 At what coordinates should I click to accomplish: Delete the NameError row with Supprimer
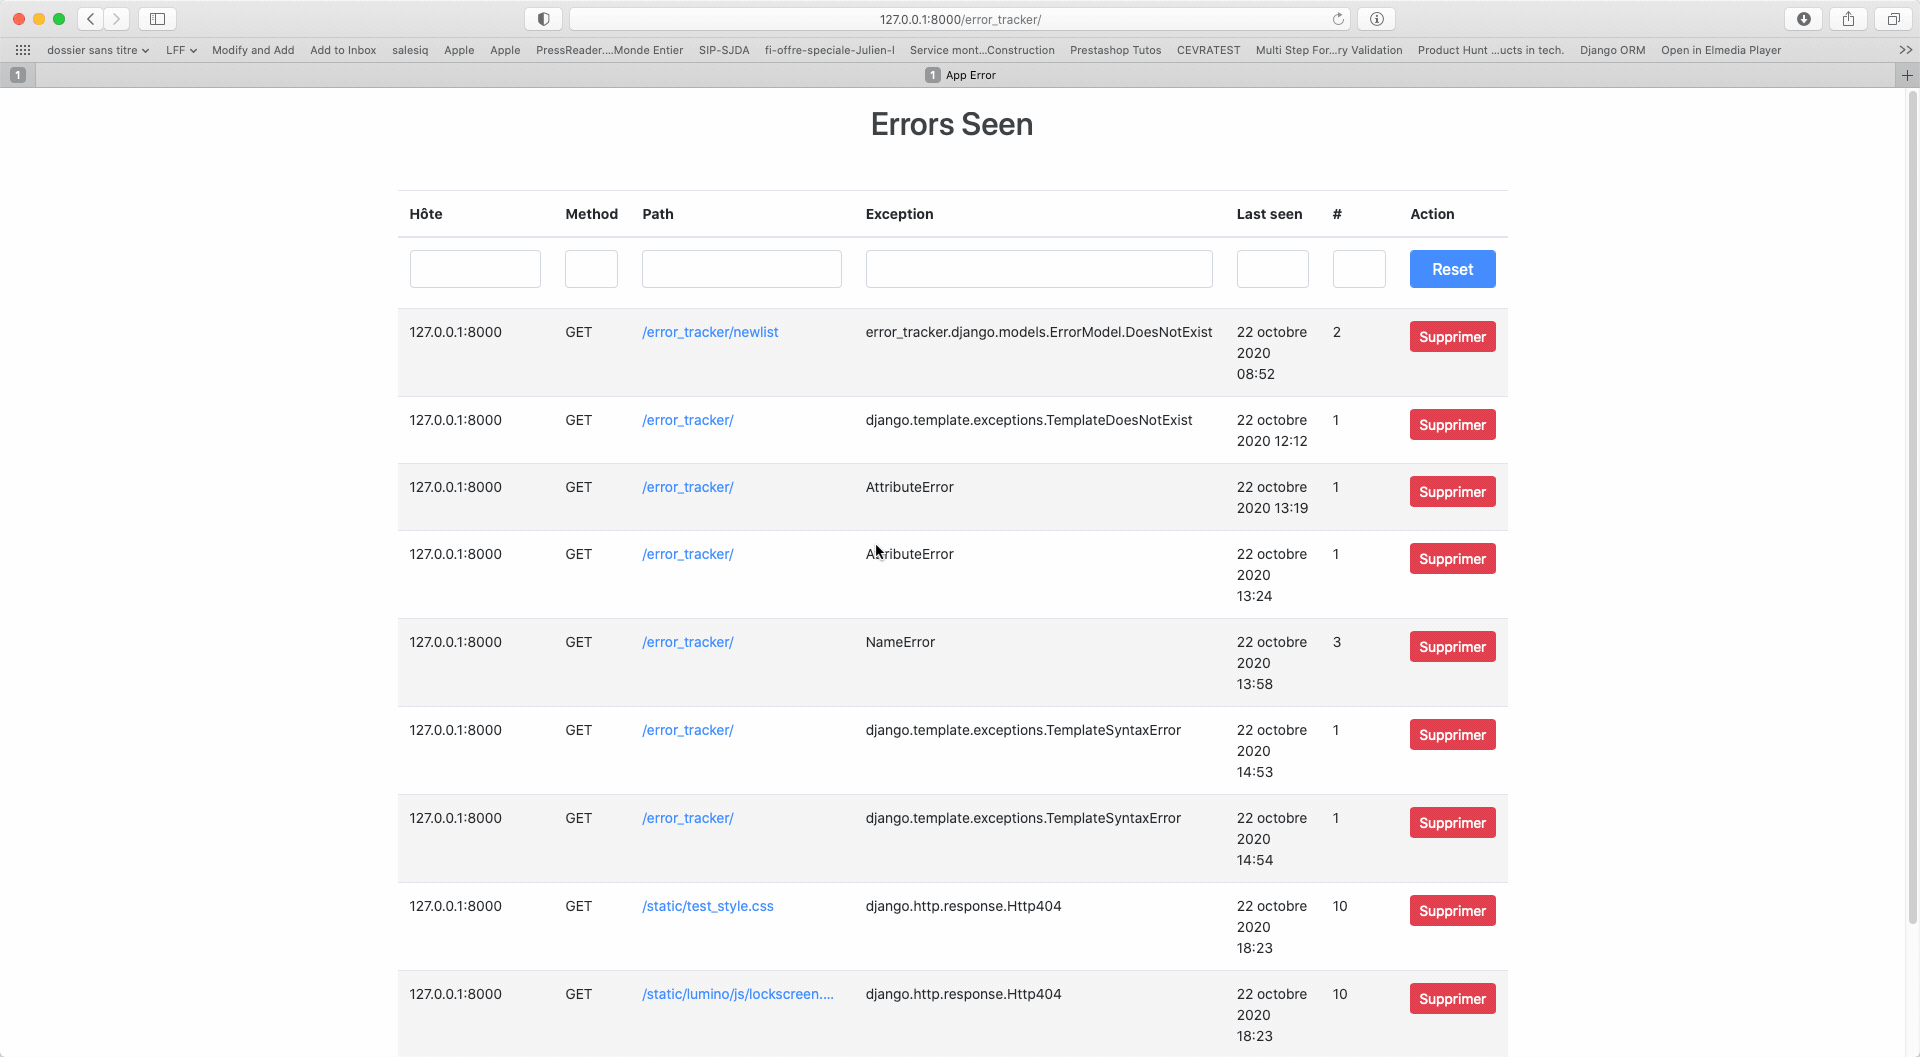pyautogui.click(x=1452, y=647)
